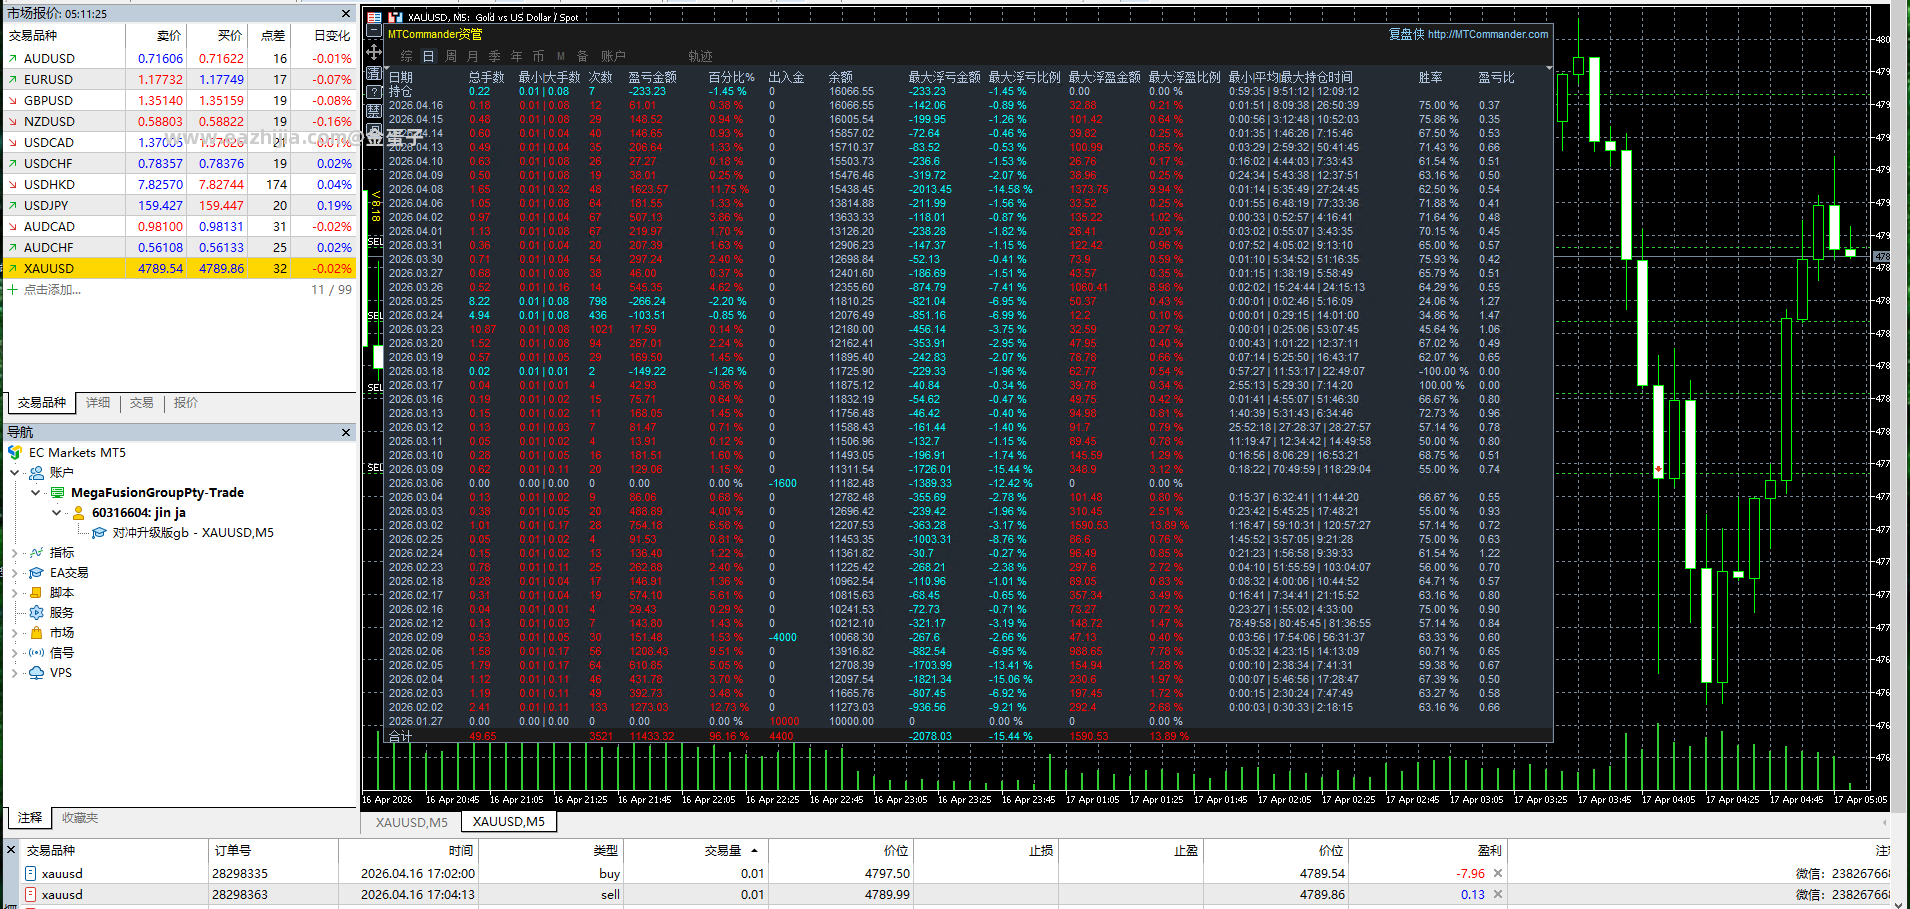Viewport: 1910px width, 909px height.
Task: Click the XAUUSD direction arrow icon in Market Watch
Action: tap(13, 269)
